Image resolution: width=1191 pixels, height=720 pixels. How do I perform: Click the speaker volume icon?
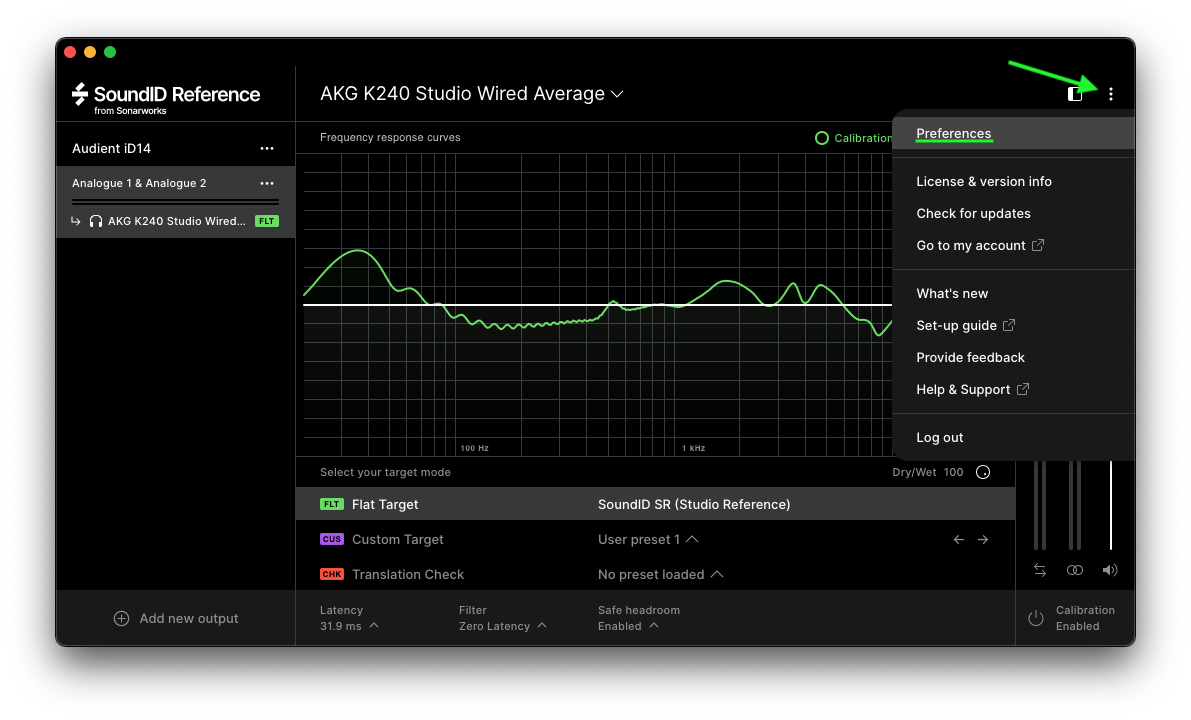tap(1110, 570)
